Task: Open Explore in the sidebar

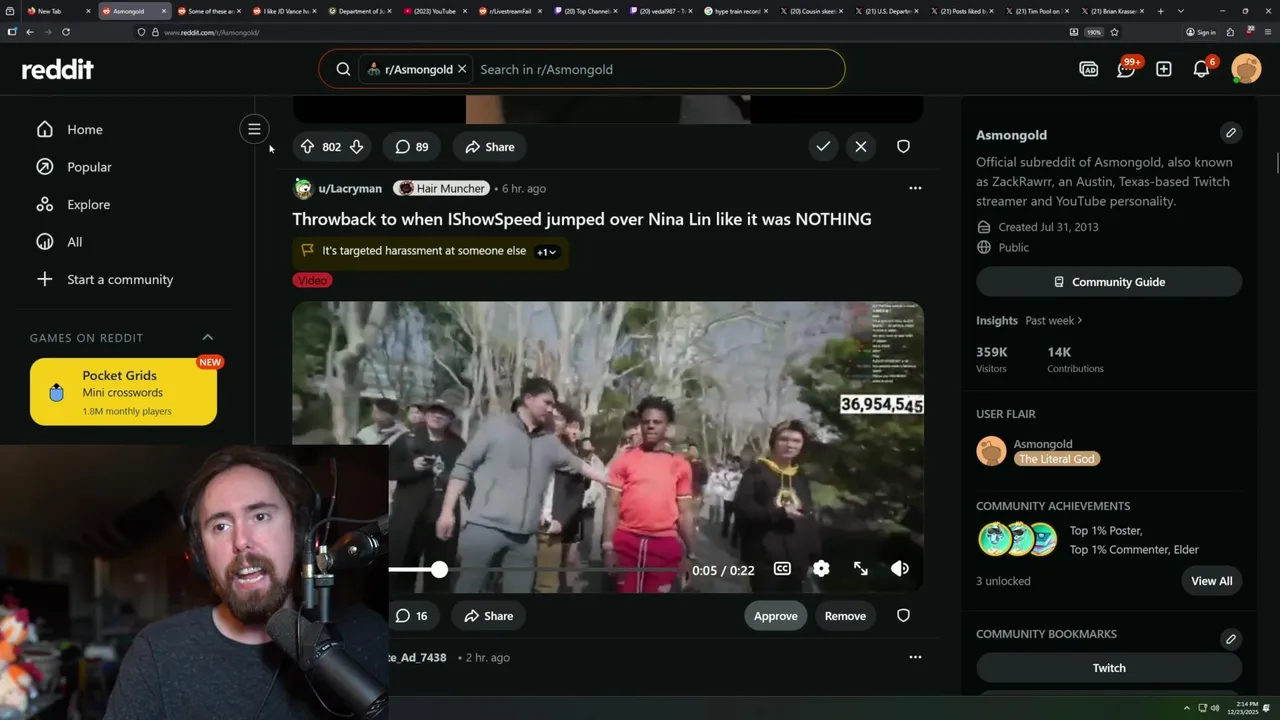Action: [x=88, y=204]
